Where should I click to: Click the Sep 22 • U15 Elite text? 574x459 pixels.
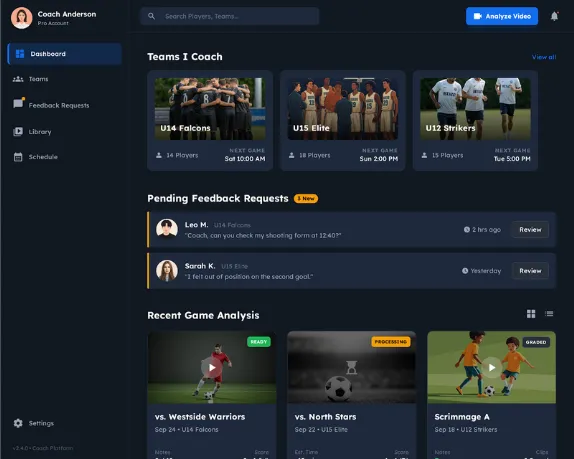[321, 429]
